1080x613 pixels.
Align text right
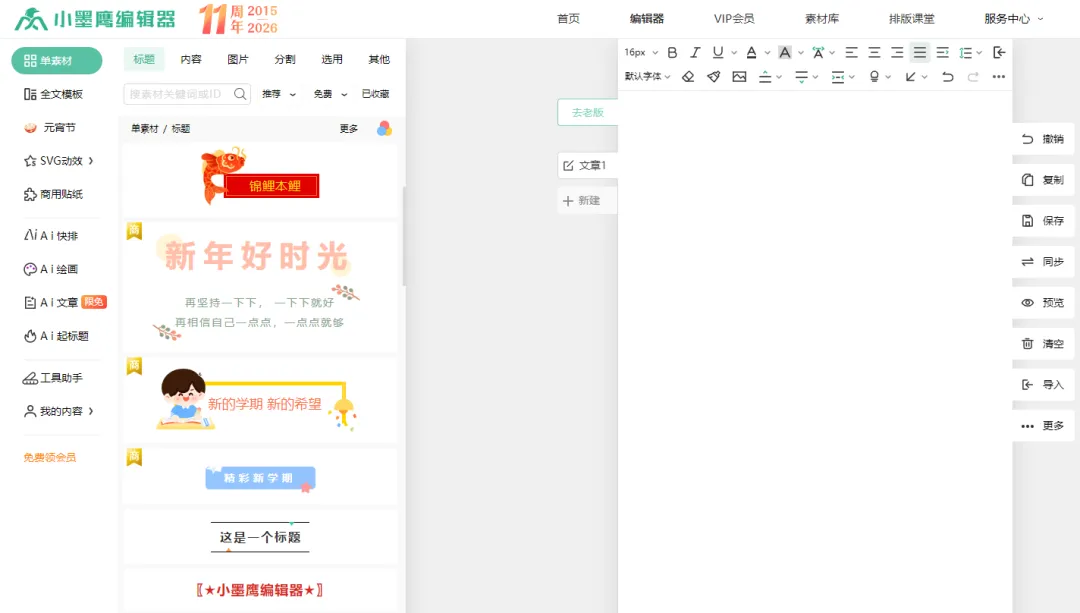coord(897,52)
